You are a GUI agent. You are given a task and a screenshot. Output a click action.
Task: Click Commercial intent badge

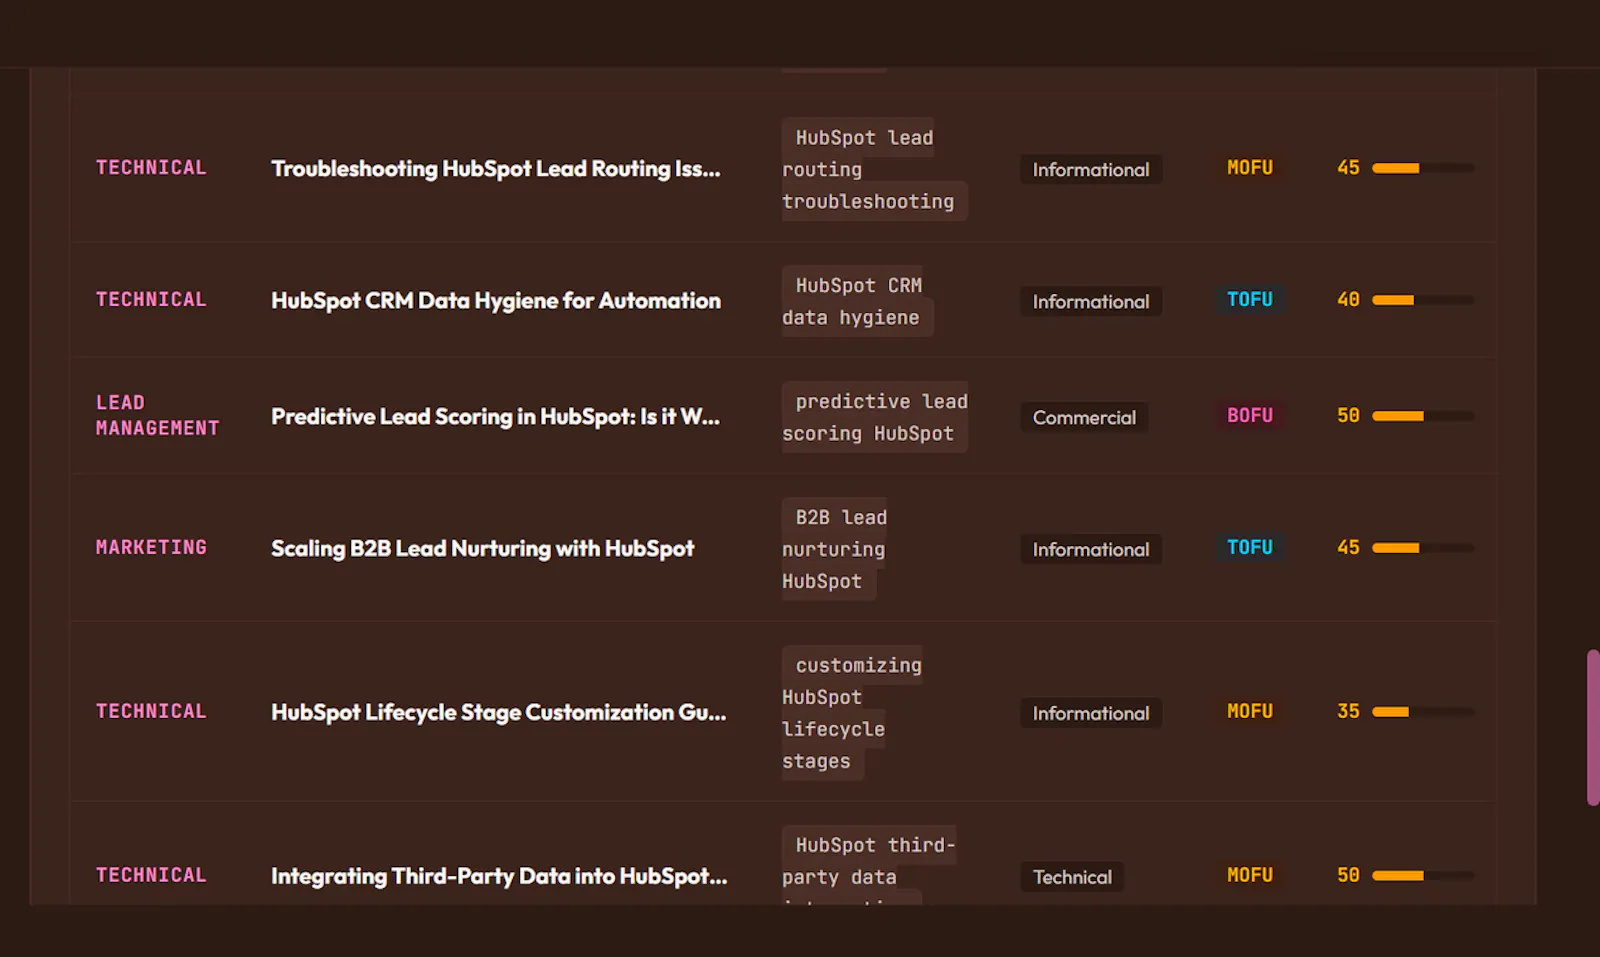1084,417
